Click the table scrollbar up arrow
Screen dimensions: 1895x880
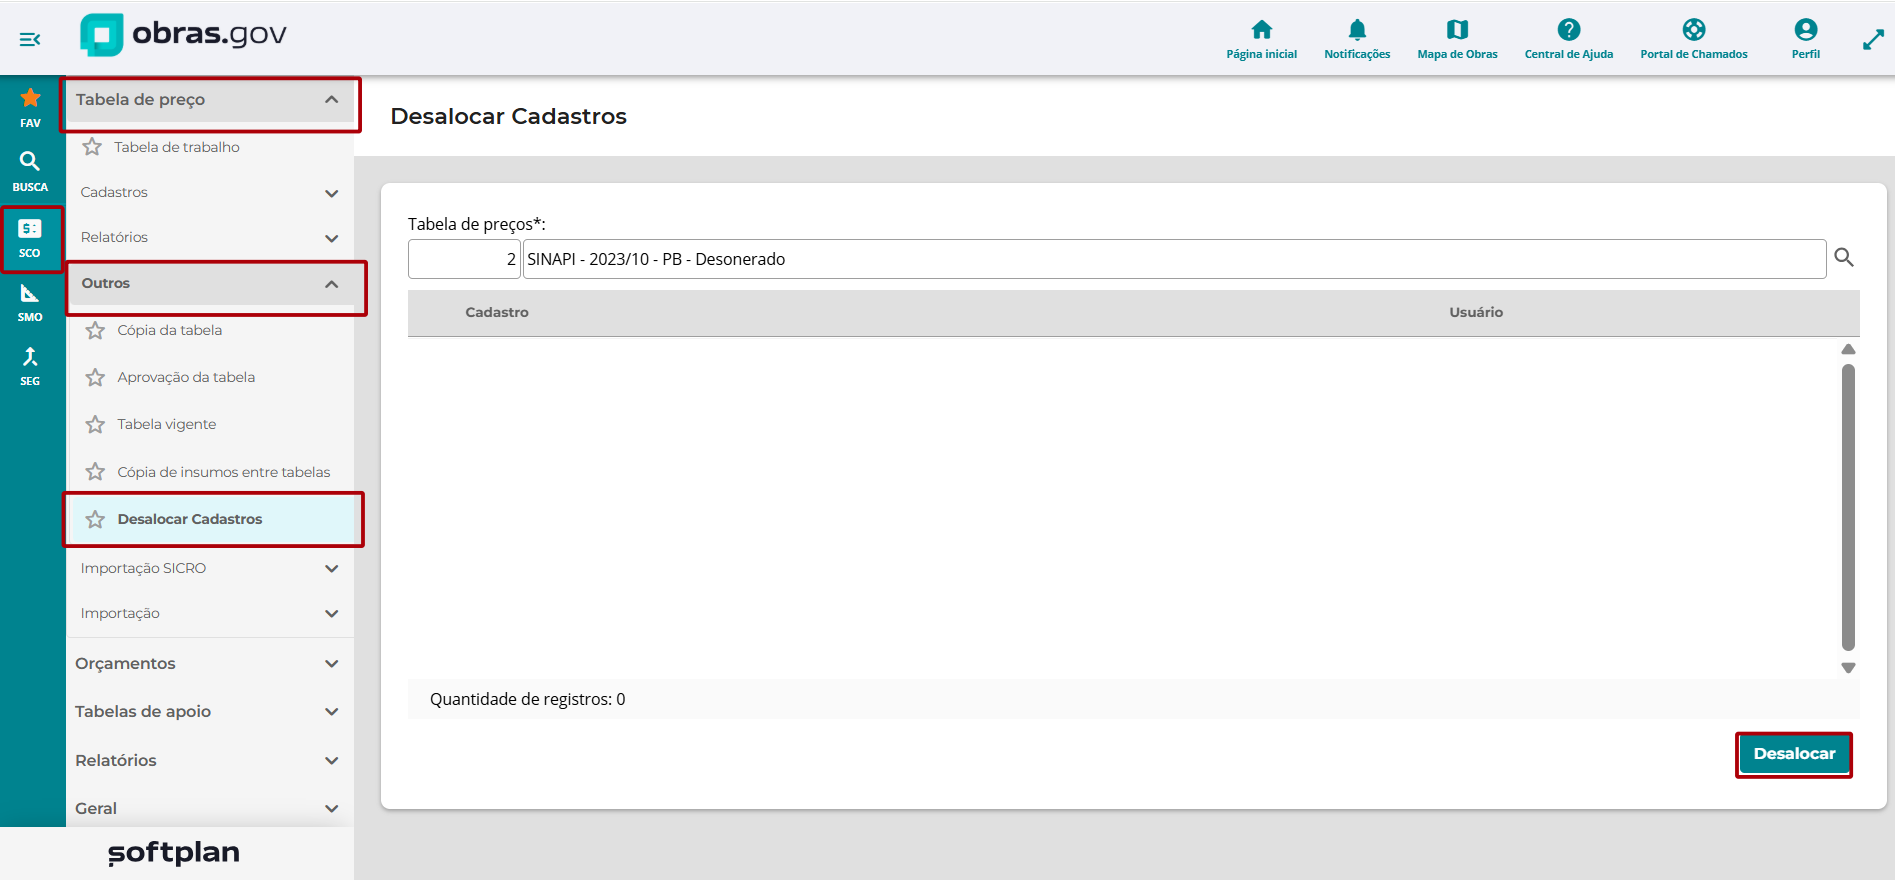[1848, 349]
